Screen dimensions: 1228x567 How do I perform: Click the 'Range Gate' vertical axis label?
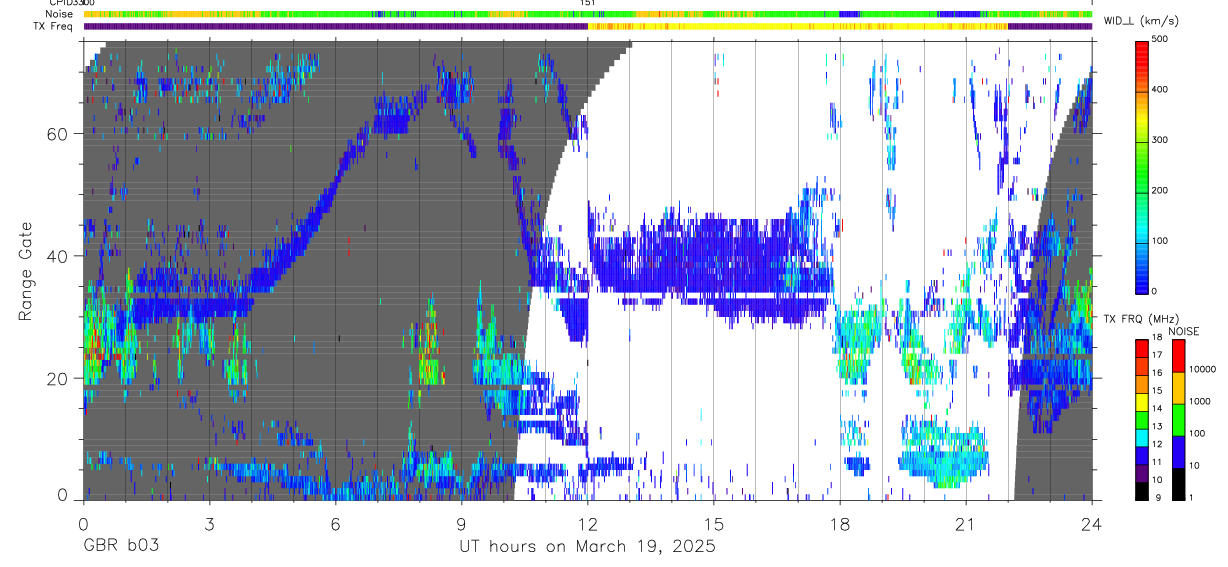26,273
